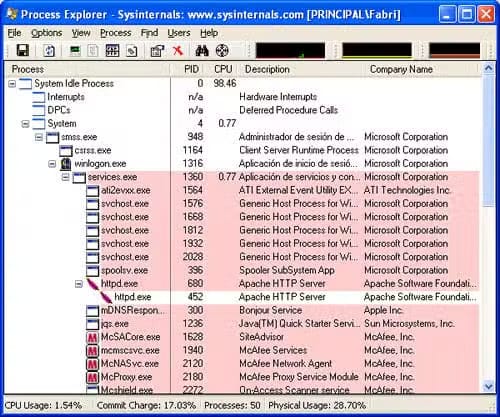Click the 'ATI Technologies Inc.' company cell
Screen dimensions: 500x417
pyautogui.click(x=407, y=190)
